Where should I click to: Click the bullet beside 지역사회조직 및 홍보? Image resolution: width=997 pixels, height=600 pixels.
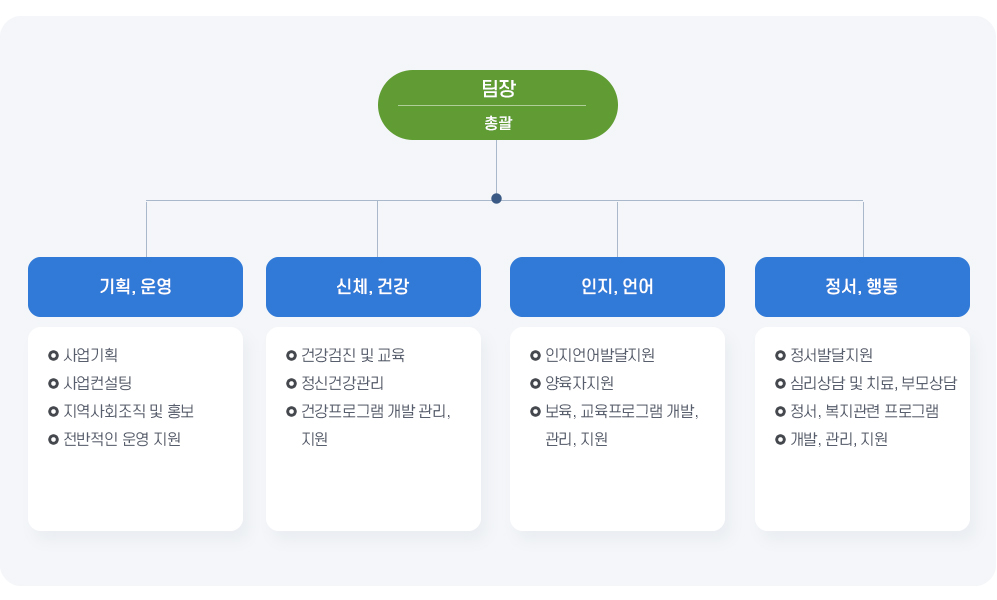click(53, 411)
